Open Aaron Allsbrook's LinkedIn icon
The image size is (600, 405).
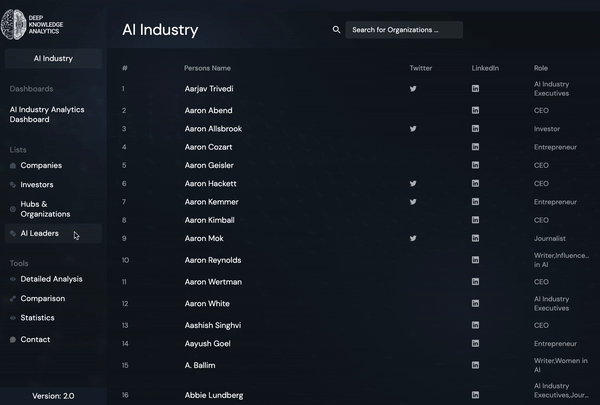(x=475, y=129)
